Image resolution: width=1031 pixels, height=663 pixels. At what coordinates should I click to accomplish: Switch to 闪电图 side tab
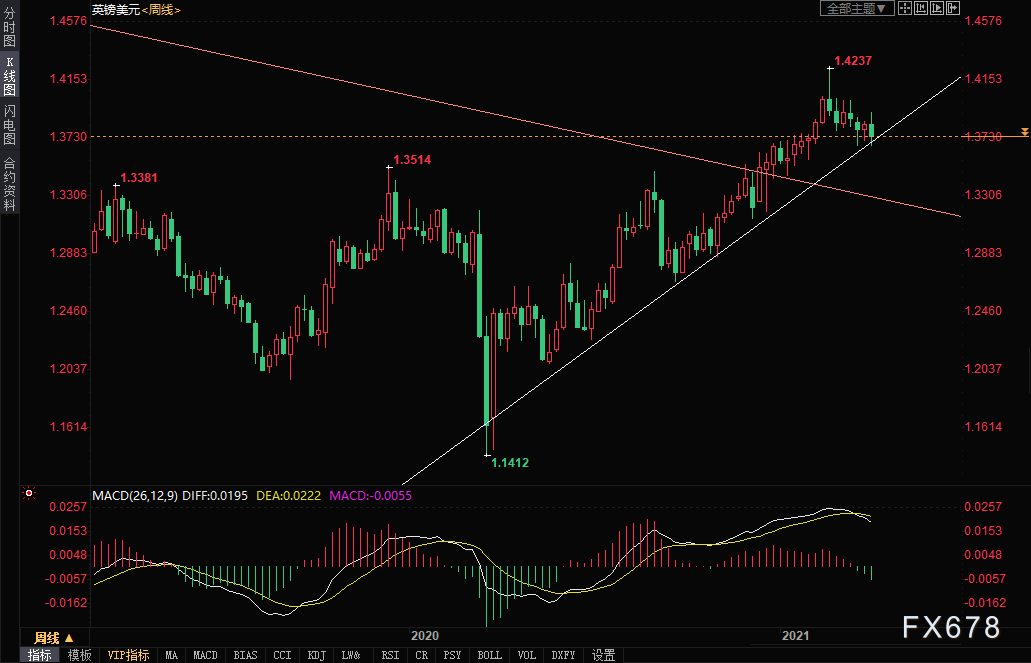(x=9, y=124)
